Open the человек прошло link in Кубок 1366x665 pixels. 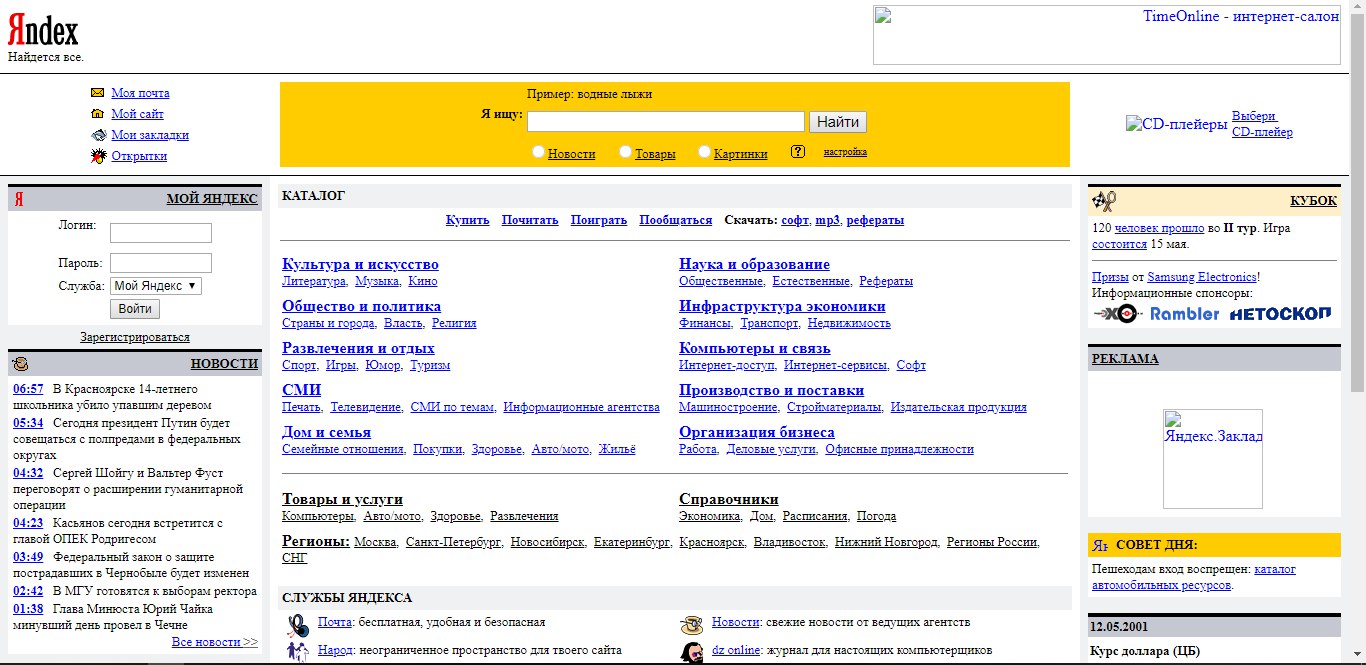1161,228
